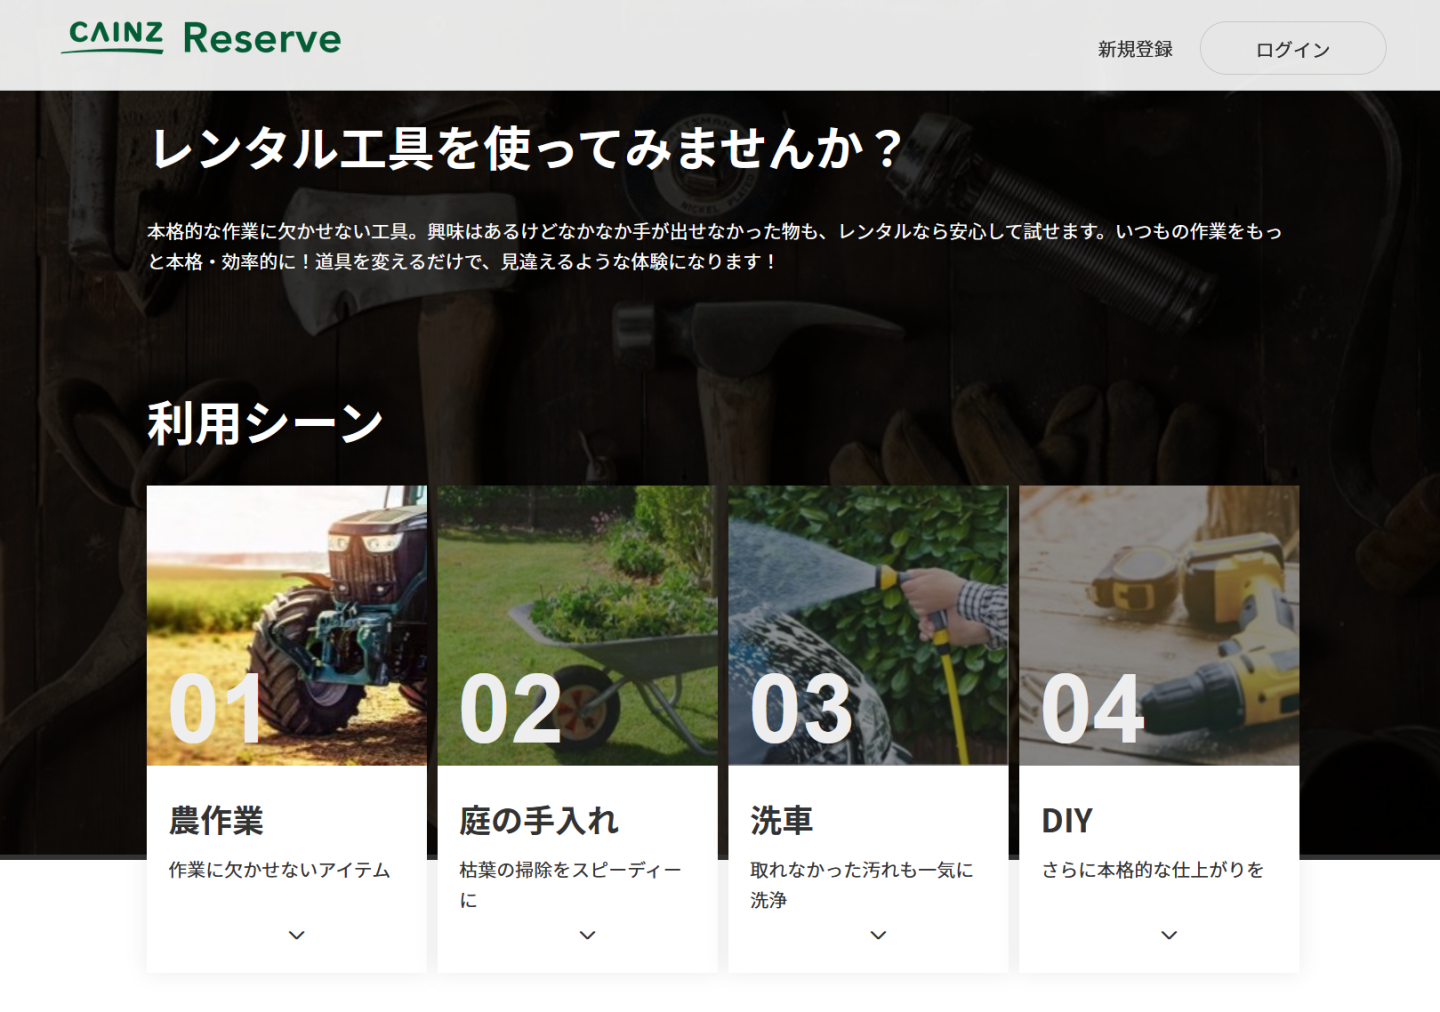This screenshot has height=1012, width=1440.
Task: Expand the 庭の手入れ card chevron
Action: (x=587, y=935)
